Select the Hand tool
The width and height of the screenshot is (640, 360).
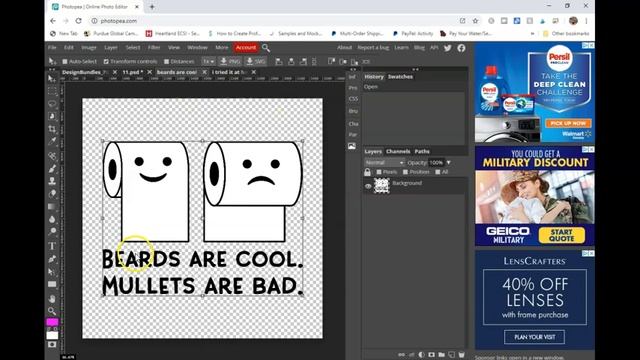coord(52,298)
